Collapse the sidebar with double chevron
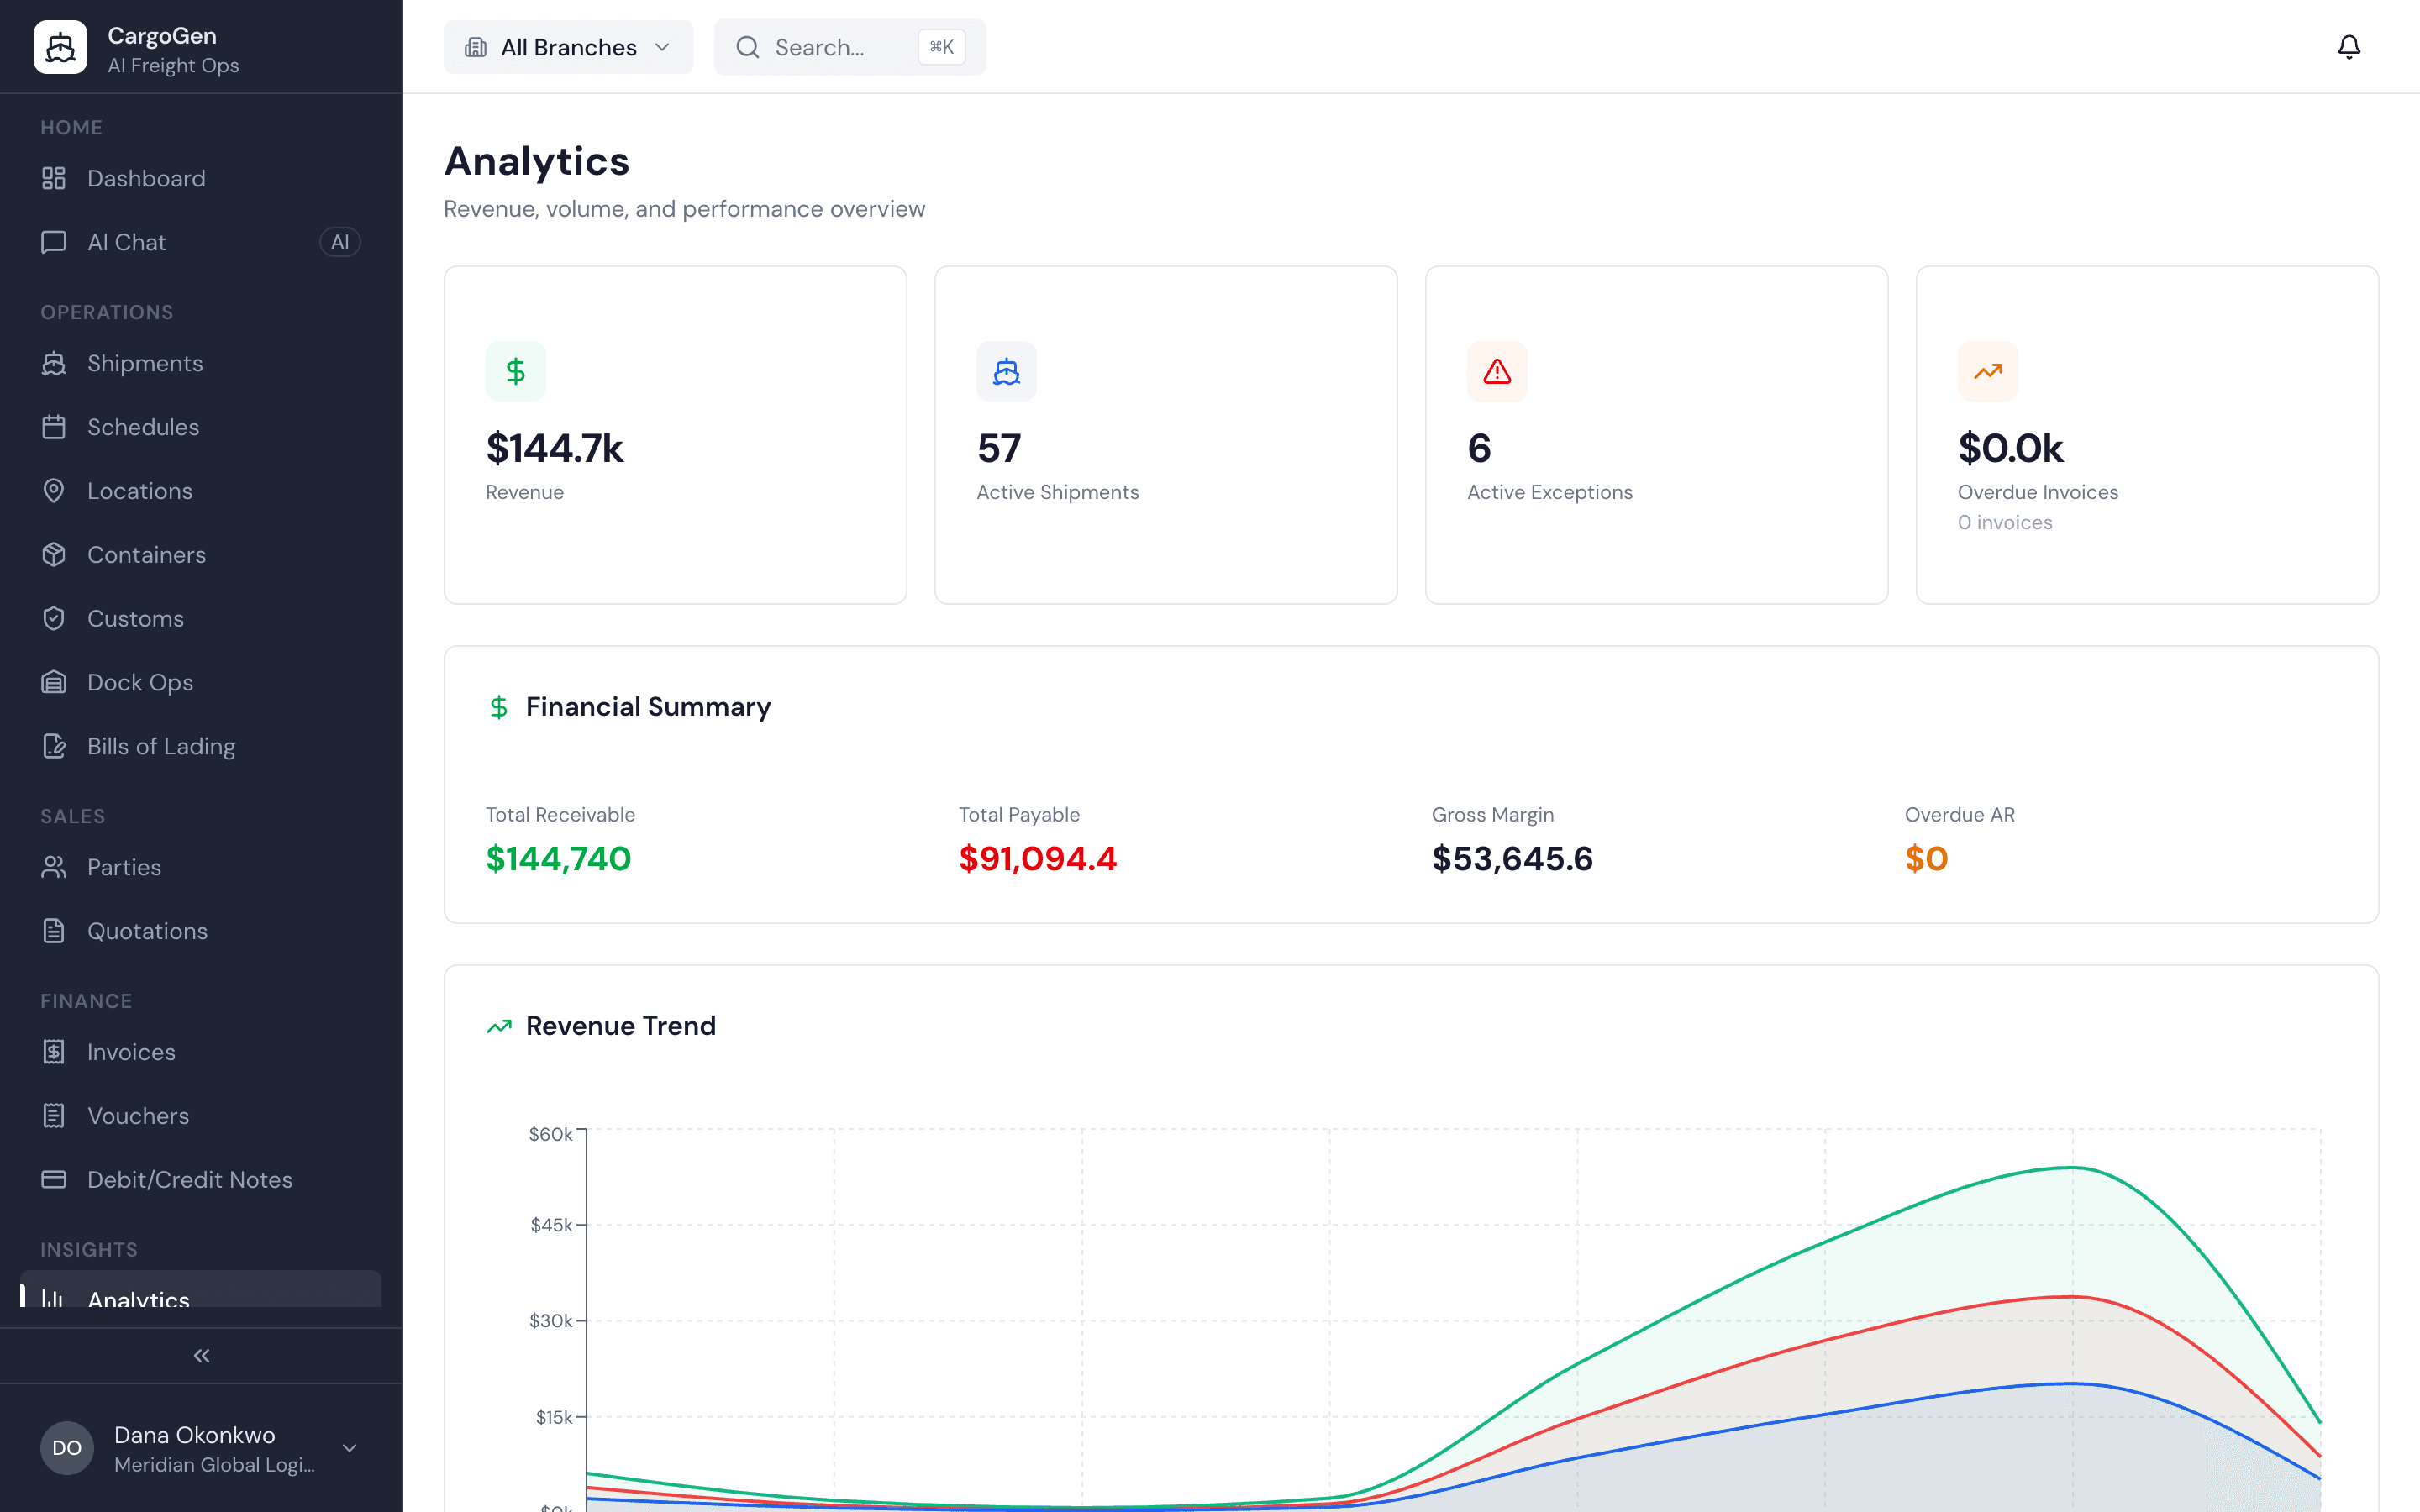Image resolution: width=2420 pixels, height=1512 pixels. 201,1356
